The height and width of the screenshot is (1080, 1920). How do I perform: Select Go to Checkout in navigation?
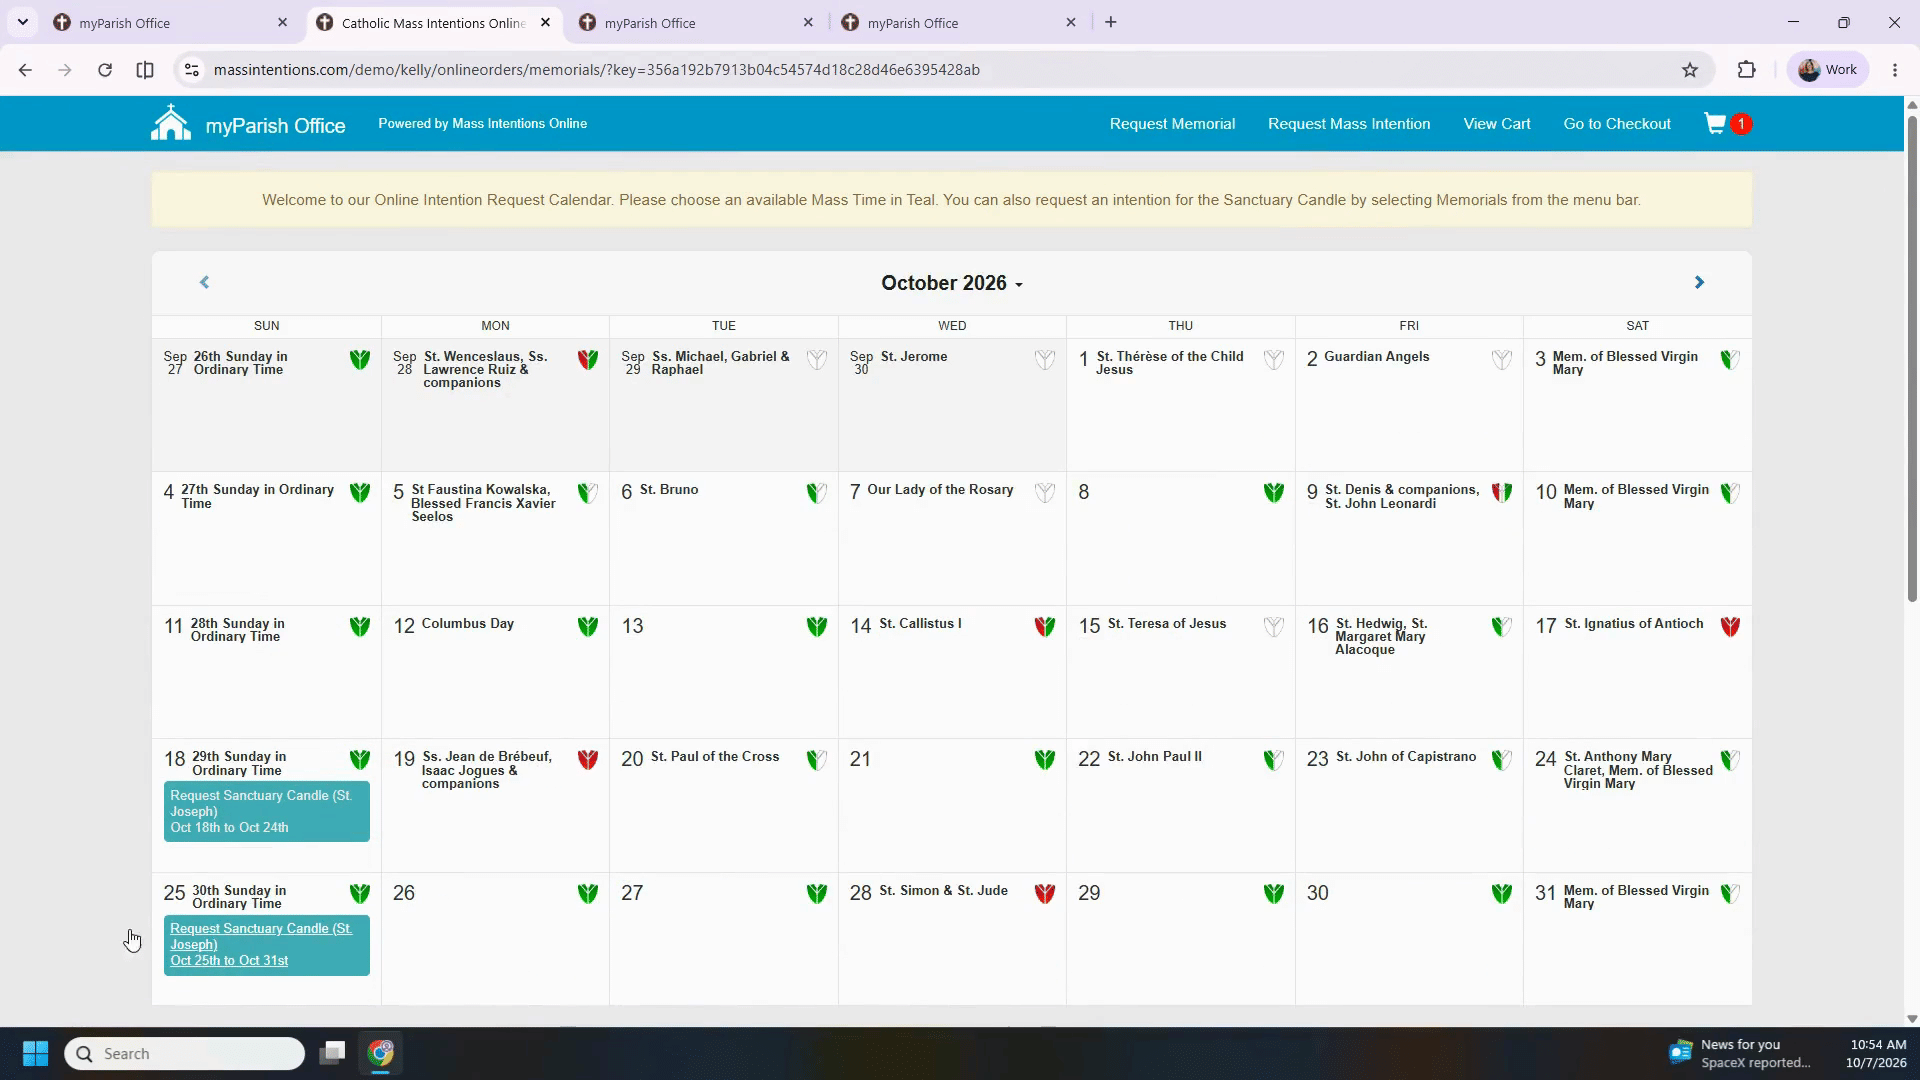coord(1617,124)
